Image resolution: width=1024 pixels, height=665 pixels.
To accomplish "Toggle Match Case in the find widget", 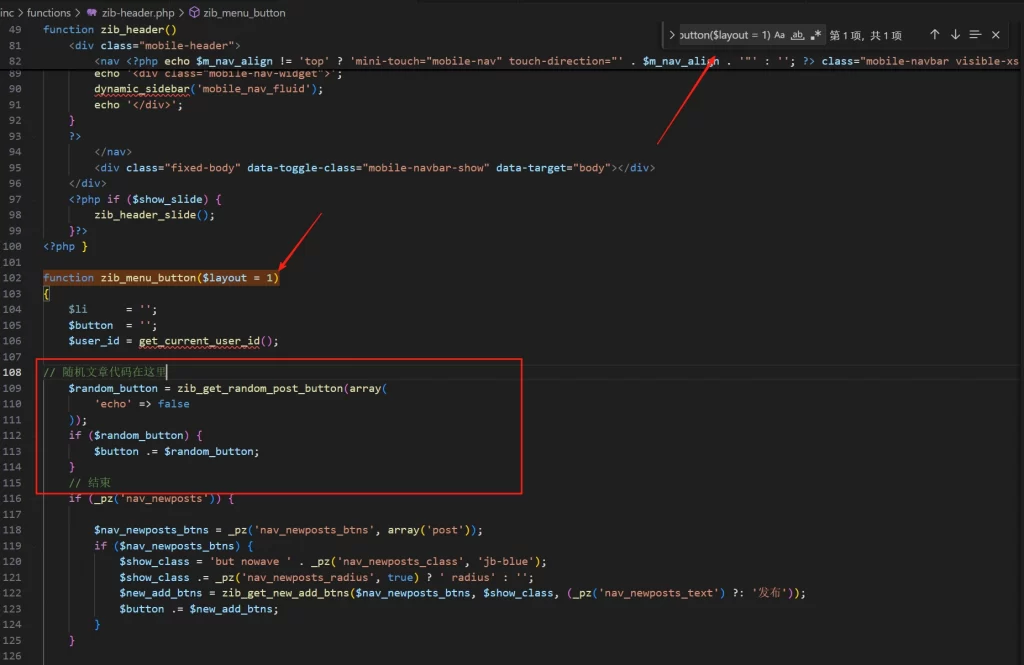I will (780, 35).
